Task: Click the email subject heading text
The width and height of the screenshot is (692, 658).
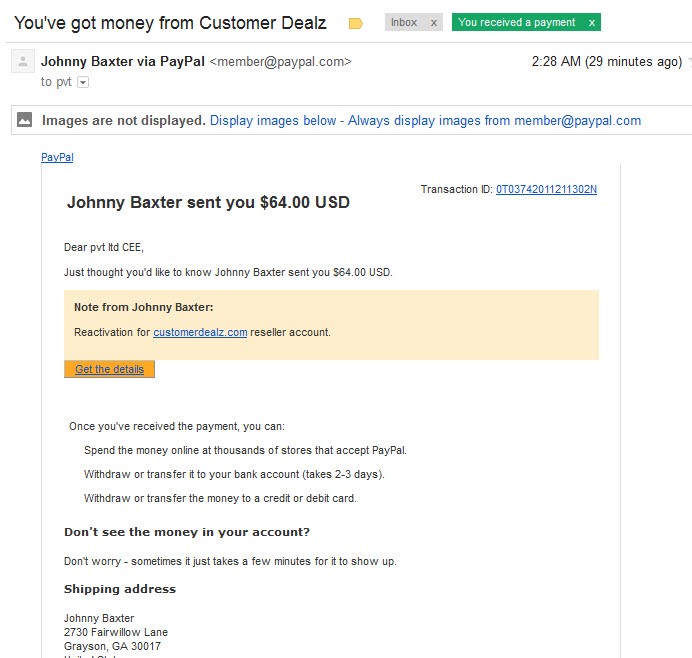Action: [170, 23]
